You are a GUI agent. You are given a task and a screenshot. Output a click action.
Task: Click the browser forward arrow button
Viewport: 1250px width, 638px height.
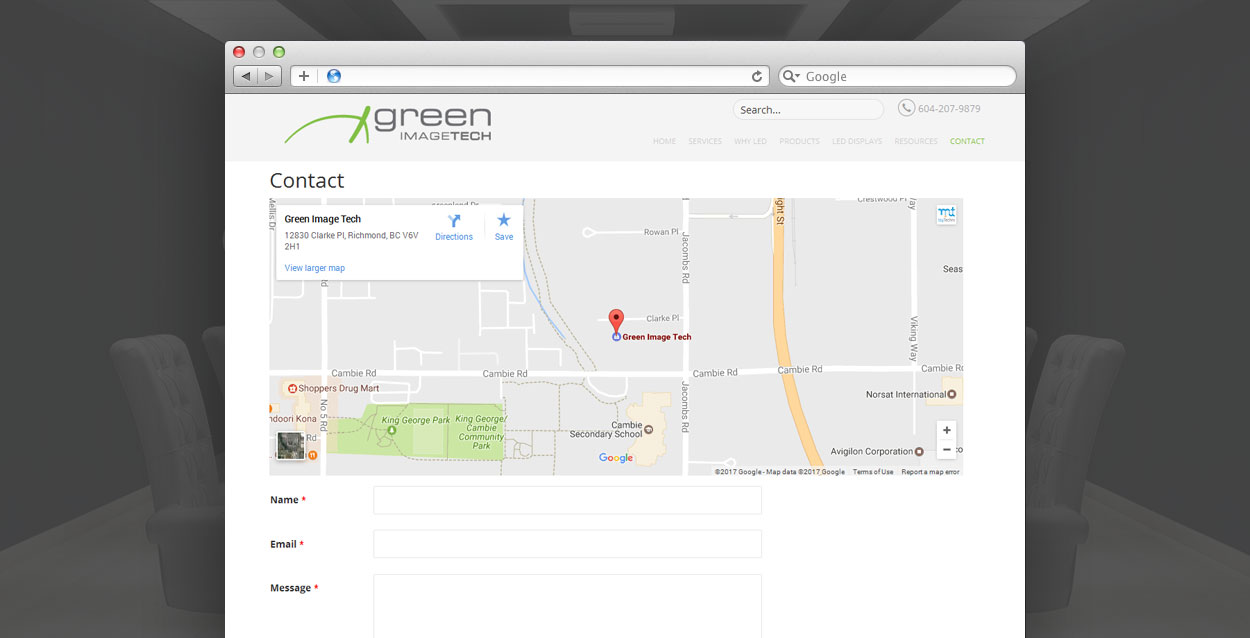click(x=269, y=76)
